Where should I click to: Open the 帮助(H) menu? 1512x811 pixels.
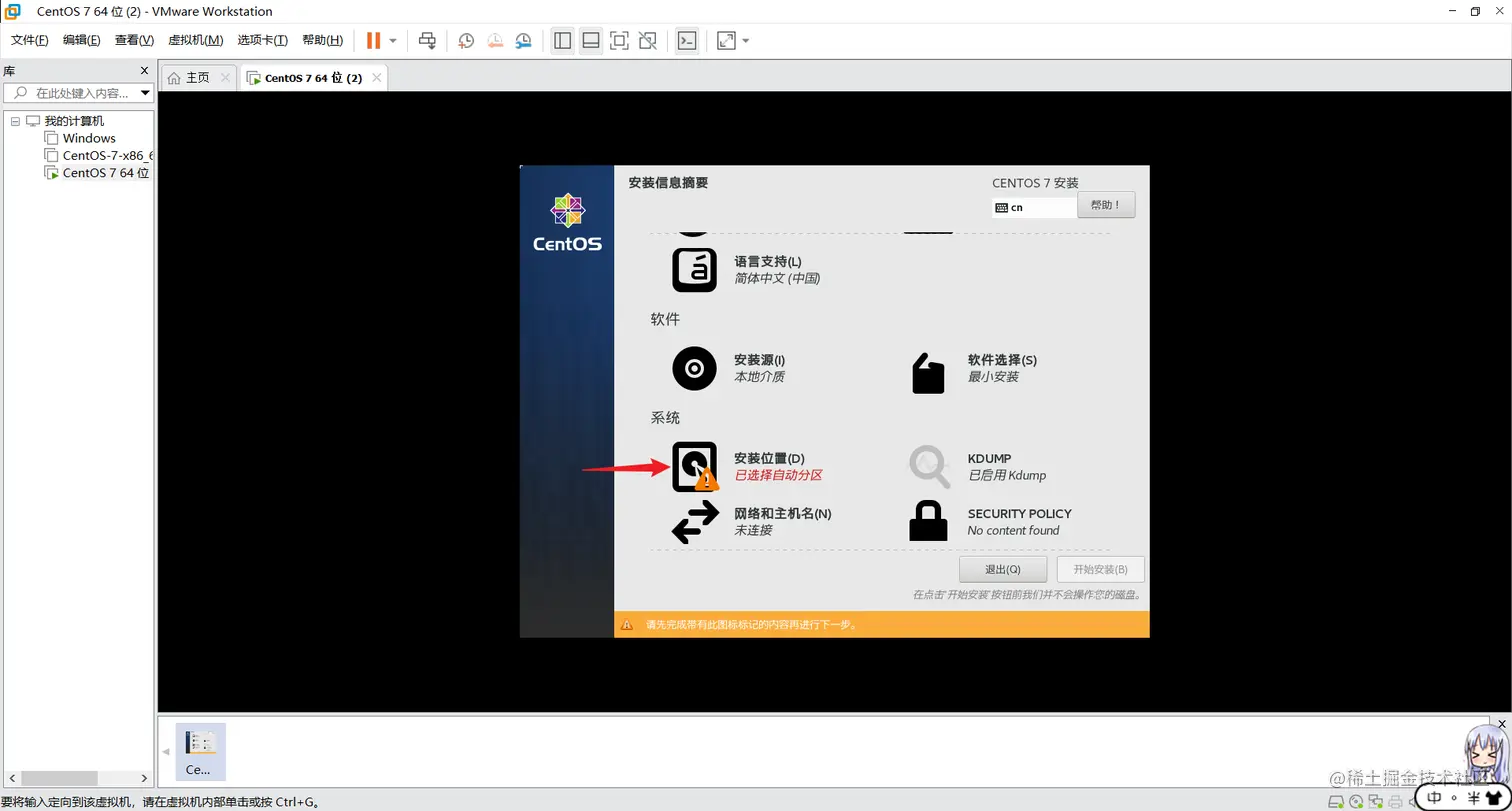click(x=322, y=40)
